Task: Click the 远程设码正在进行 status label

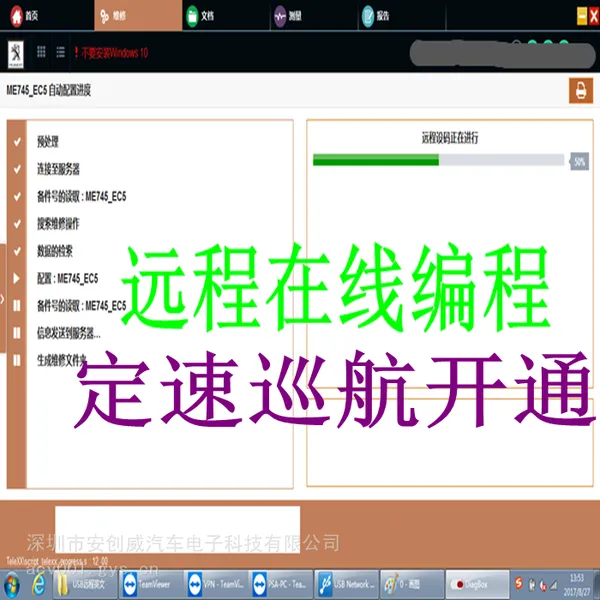Action: click(x=450, y=138)
